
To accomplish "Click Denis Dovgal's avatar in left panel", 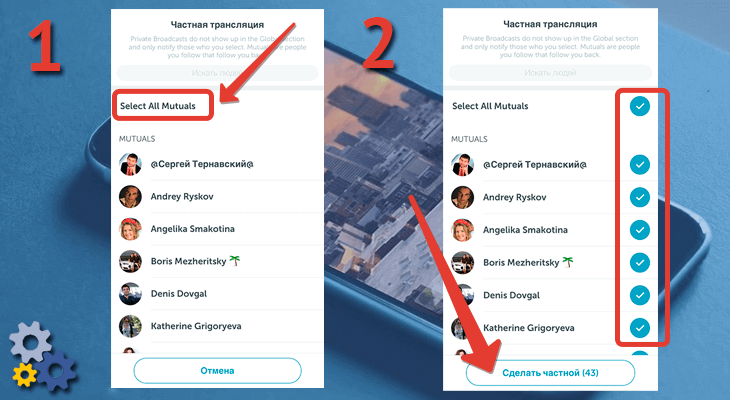I will point(130,294).
